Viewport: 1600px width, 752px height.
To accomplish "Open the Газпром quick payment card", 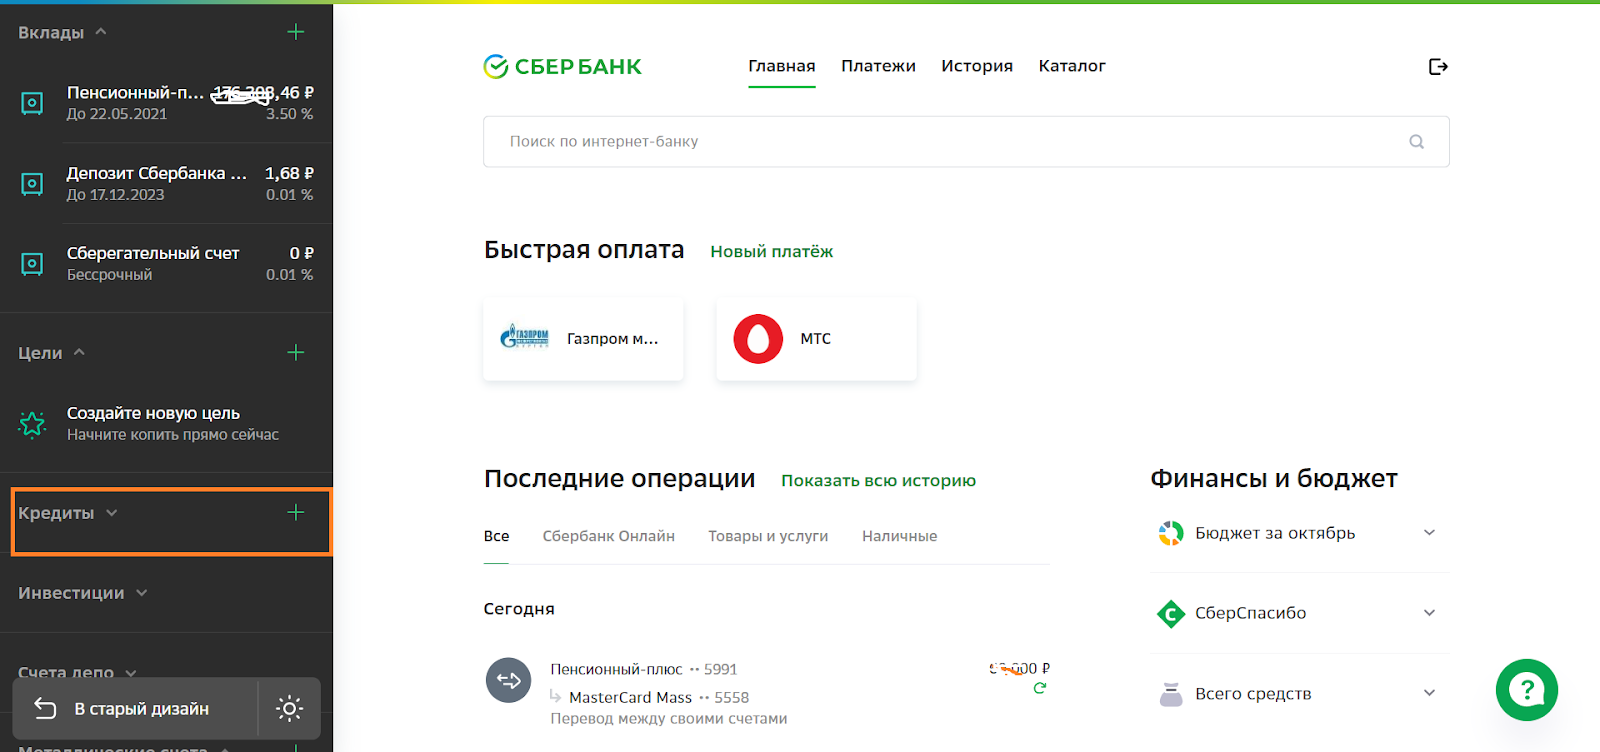I will point(583,339).
